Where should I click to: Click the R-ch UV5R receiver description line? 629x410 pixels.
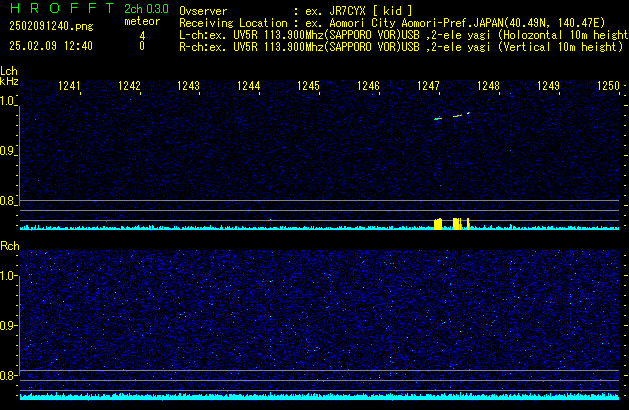(401, 47)
